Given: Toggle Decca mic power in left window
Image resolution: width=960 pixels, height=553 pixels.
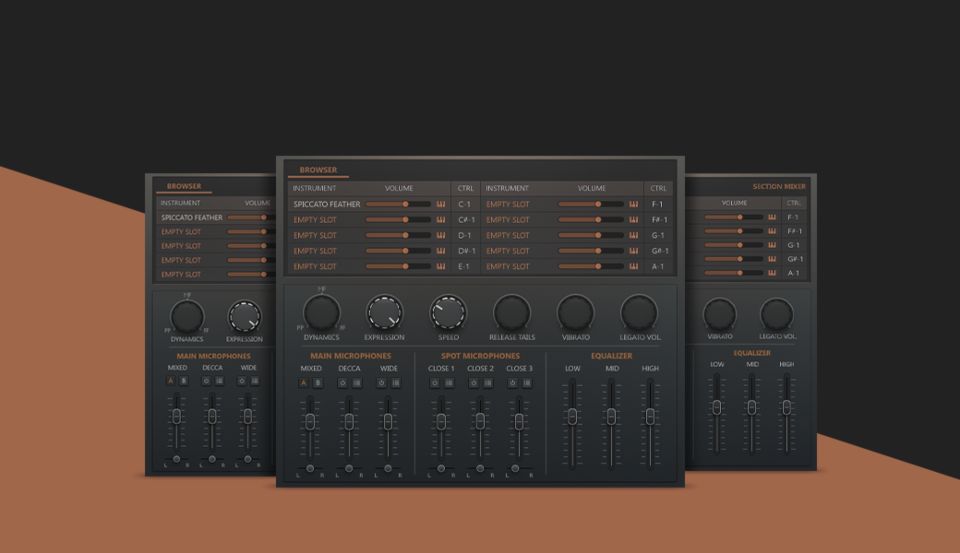Looking at the screenshot, I should (206, 381).
